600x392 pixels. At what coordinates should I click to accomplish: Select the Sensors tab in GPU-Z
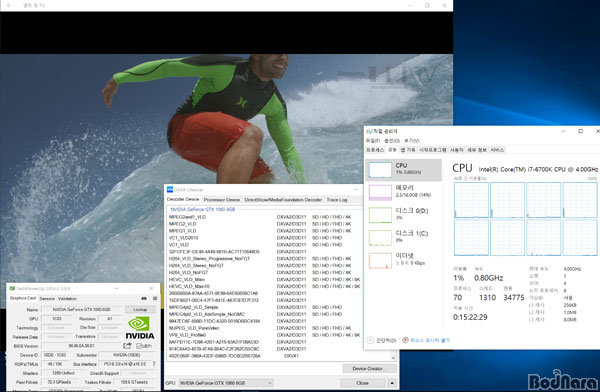click(47, 298)
